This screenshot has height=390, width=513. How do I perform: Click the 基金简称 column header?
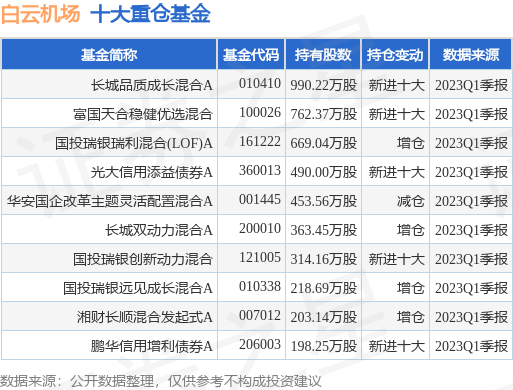tap(109, 54)
